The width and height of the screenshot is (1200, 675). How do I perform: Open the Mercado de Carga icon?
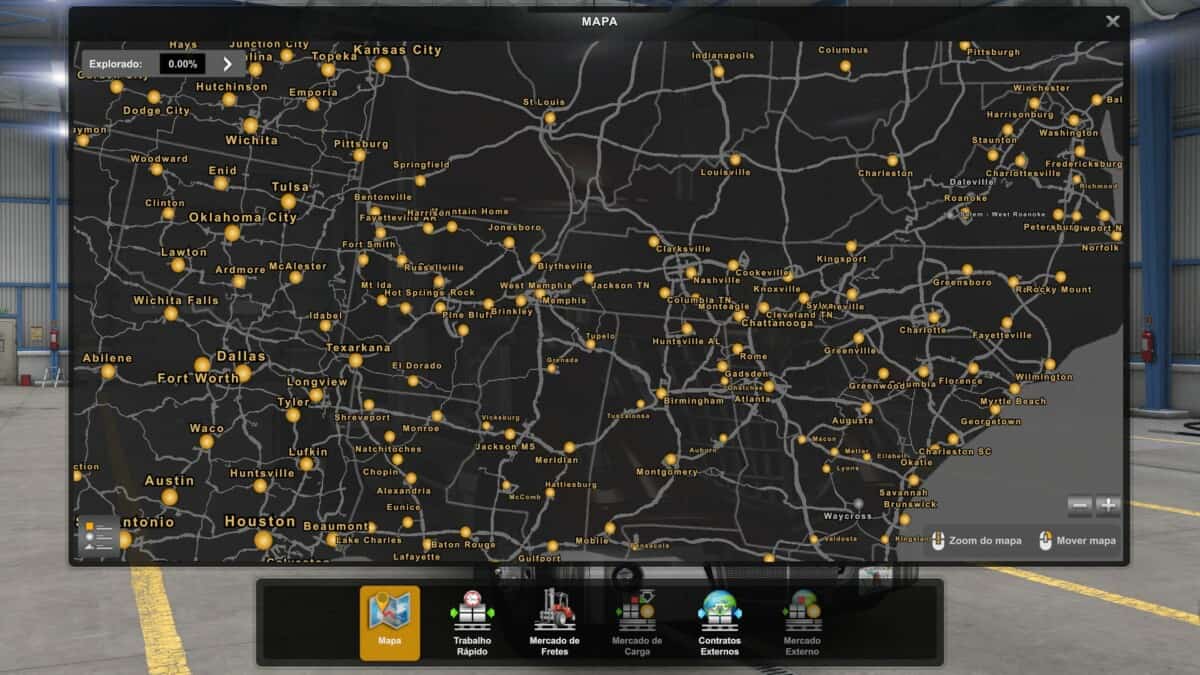pos(636,612)
